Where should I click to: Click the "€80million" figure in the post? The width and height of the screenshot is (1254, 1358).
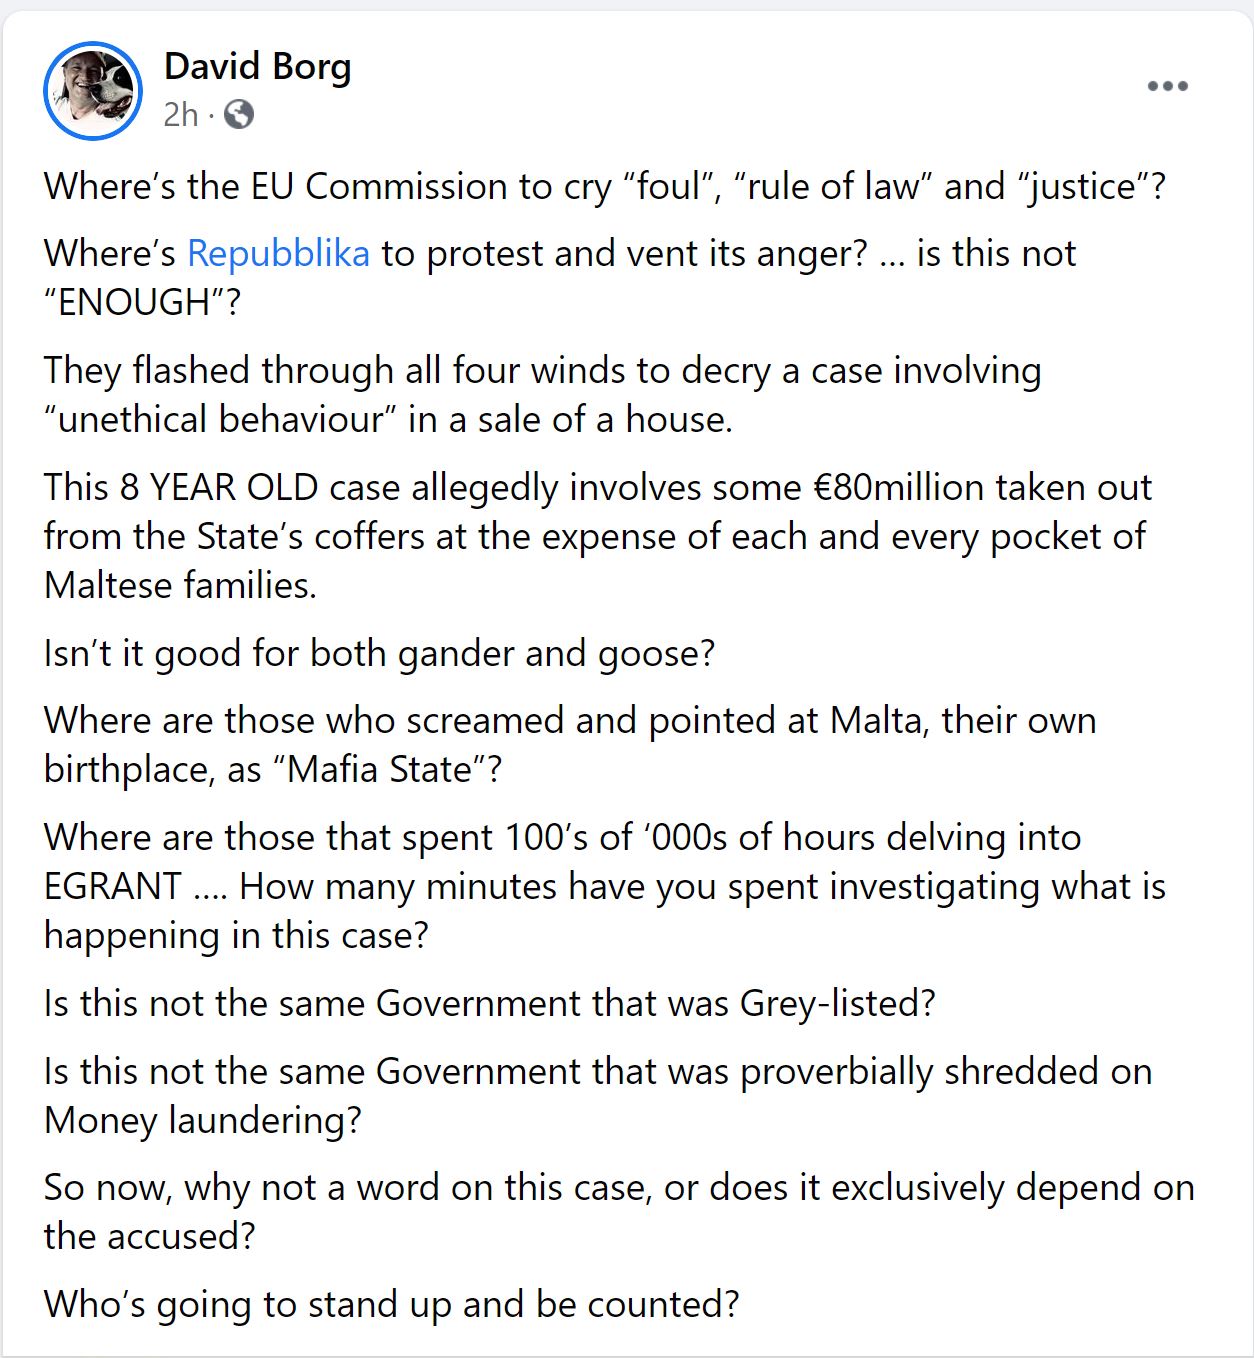870,488
